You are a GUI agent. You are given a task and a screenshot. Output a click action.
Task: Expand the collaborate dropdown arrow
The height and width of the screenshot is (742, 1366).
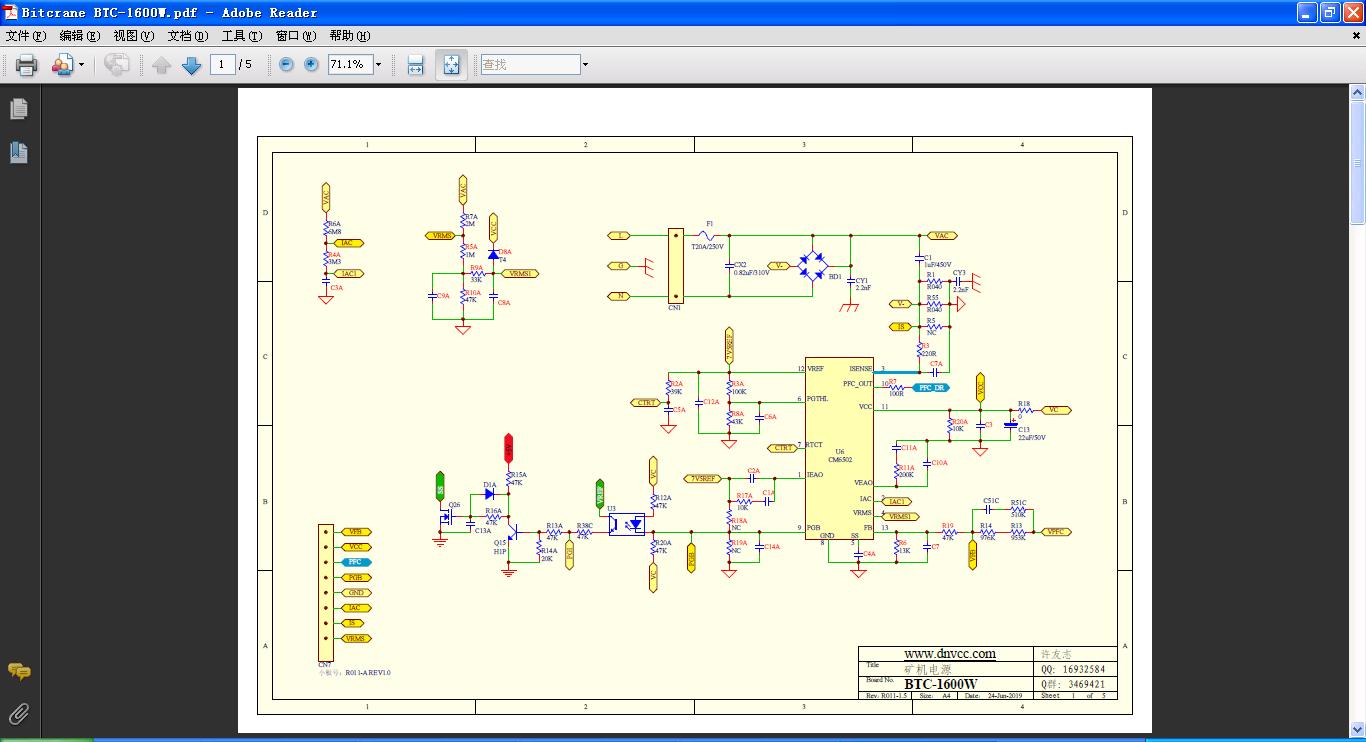coord(82,65)
